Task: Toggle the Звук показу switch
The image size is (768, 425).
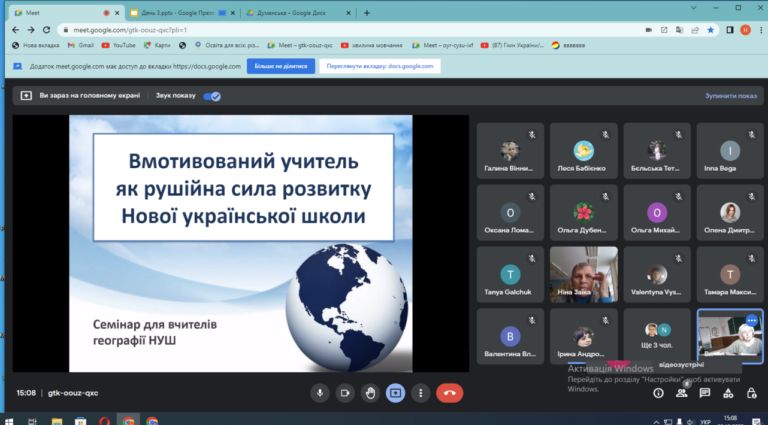Action: tap(212, 96)
